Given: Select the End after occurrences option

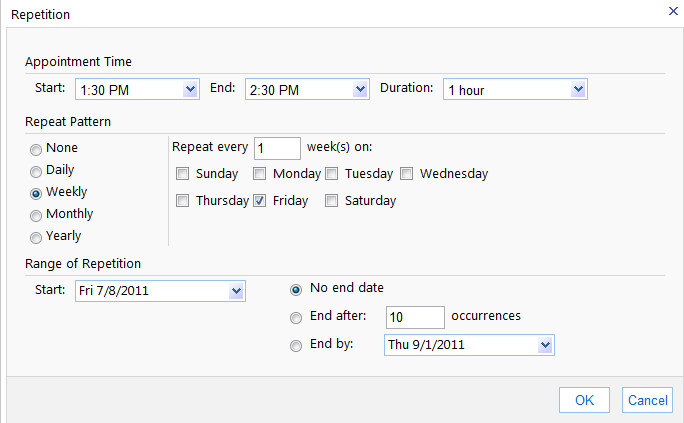Looking at the screenshot, I should coord(295,318).
